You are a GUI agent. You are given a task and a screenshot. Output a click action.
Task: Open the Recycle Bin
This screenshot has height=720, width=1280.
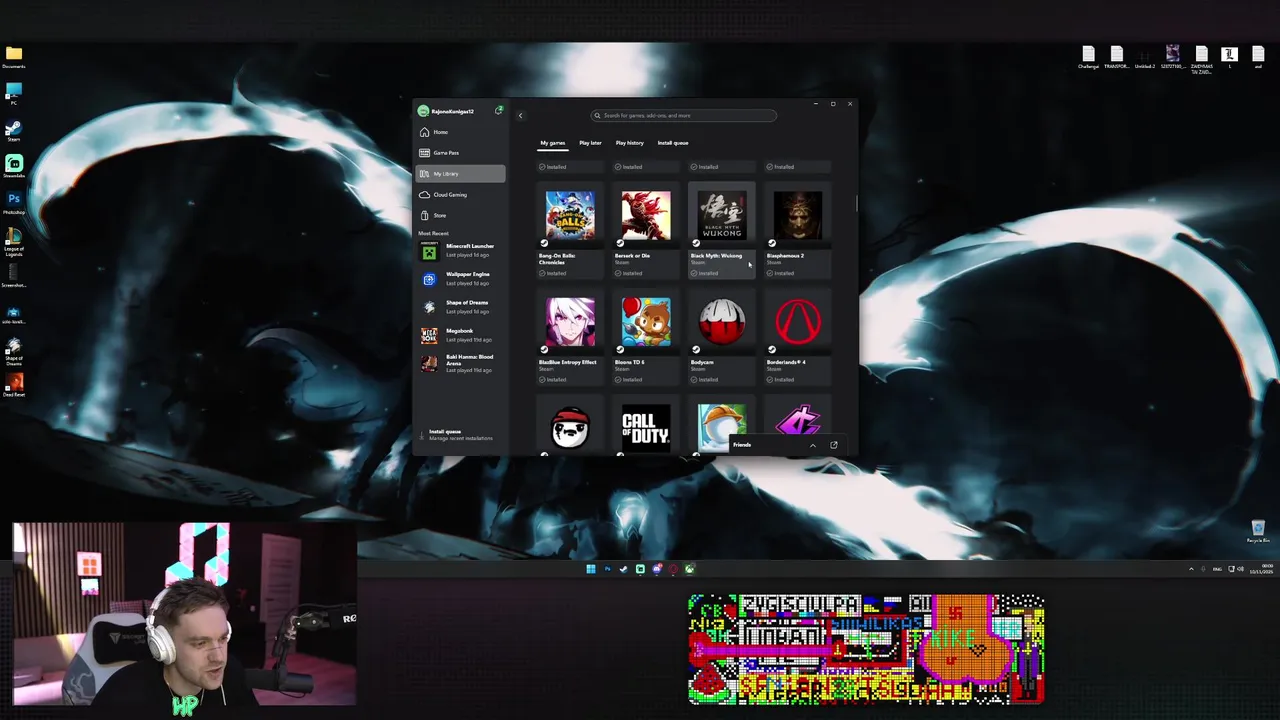(x=1258, y=531)
